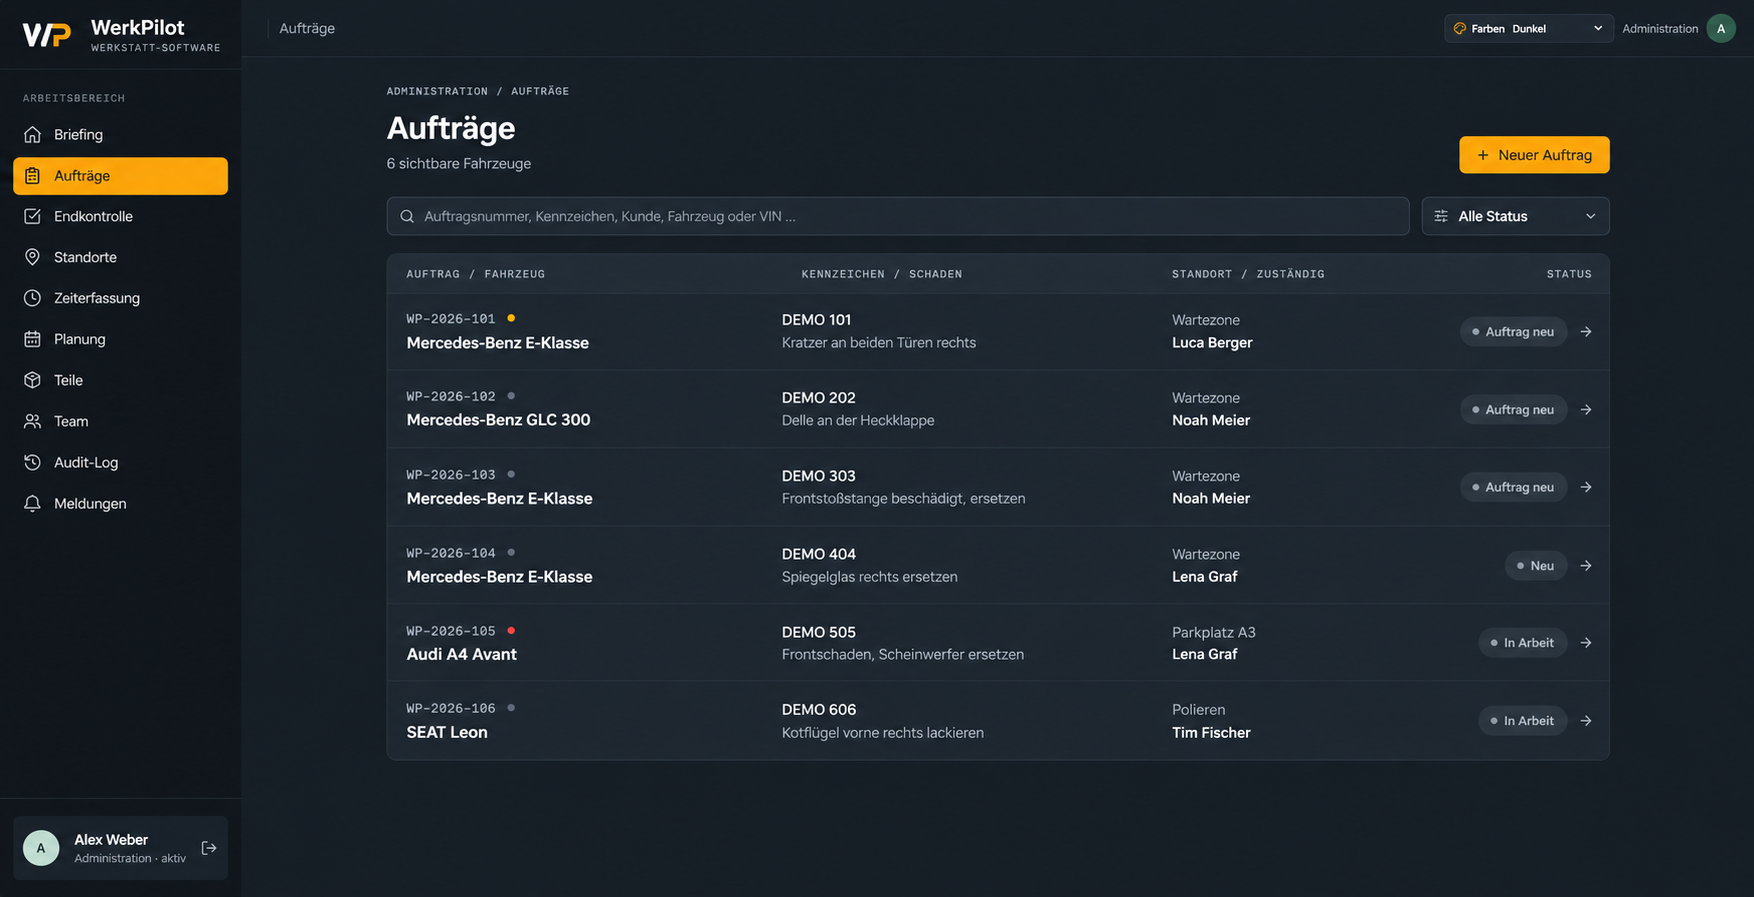The image size is (1754, 897).
Task: Click arrow on the DEMO 606 row
Action: point(1586,721)
